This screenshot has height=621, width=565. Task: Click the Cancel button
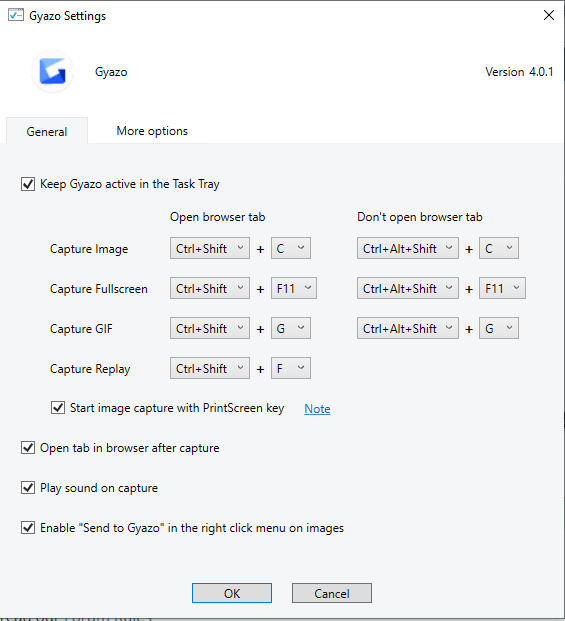[332, 593]
